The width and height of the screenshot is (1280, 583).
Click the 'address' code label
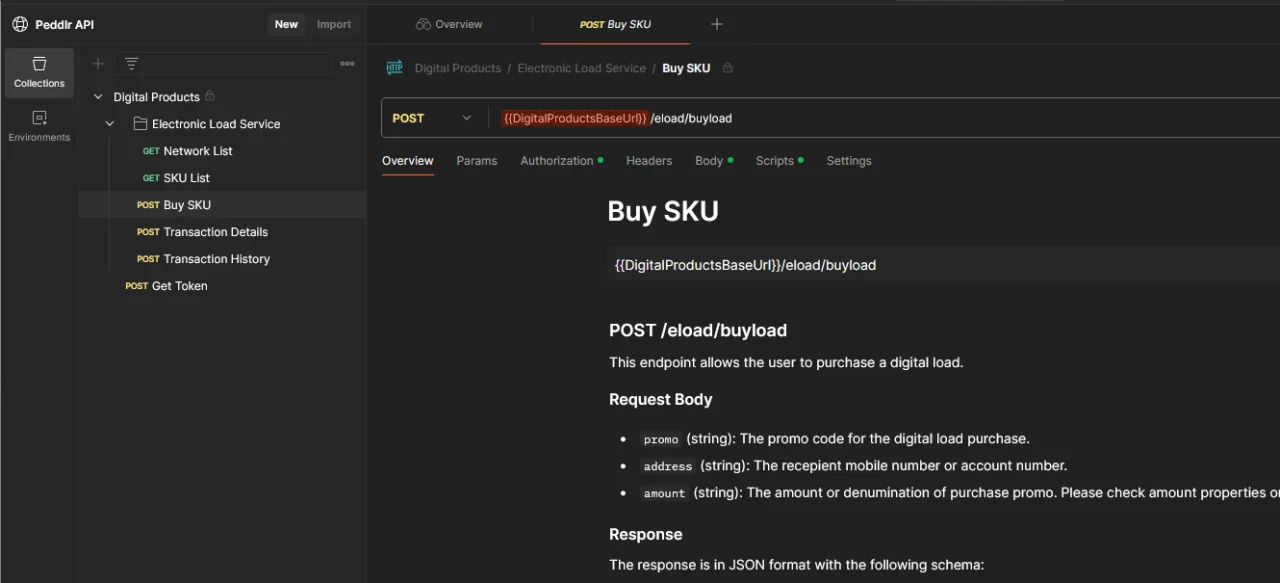coord(668,466)
